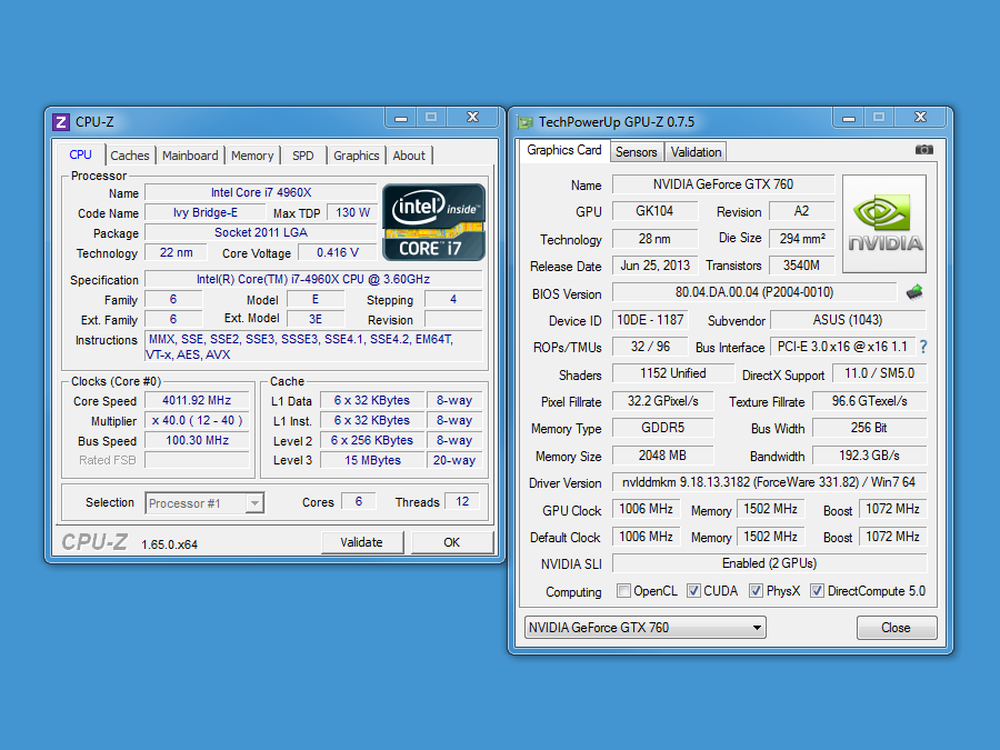This screenshot has width=1000, height=750.
Task: Open the About tab in CPU-Z
Action: click(409, 156)
